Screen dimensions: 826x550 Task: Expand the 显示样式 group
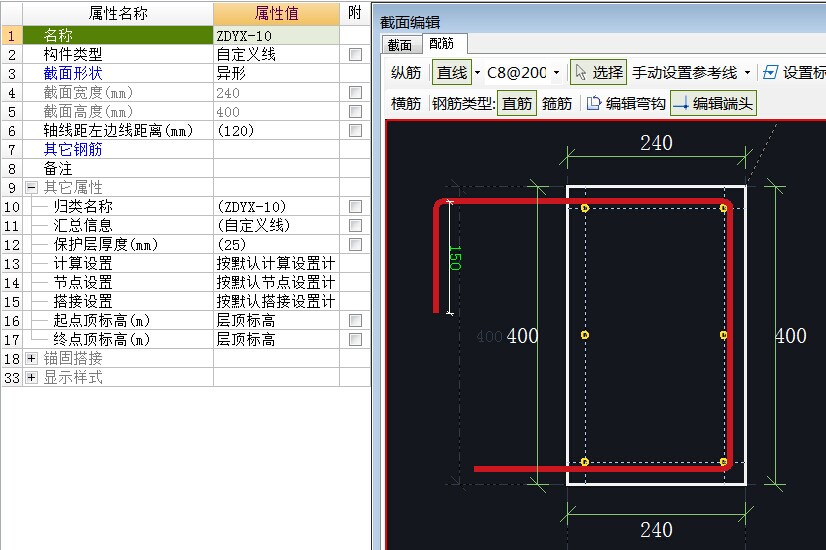point(32,377)
